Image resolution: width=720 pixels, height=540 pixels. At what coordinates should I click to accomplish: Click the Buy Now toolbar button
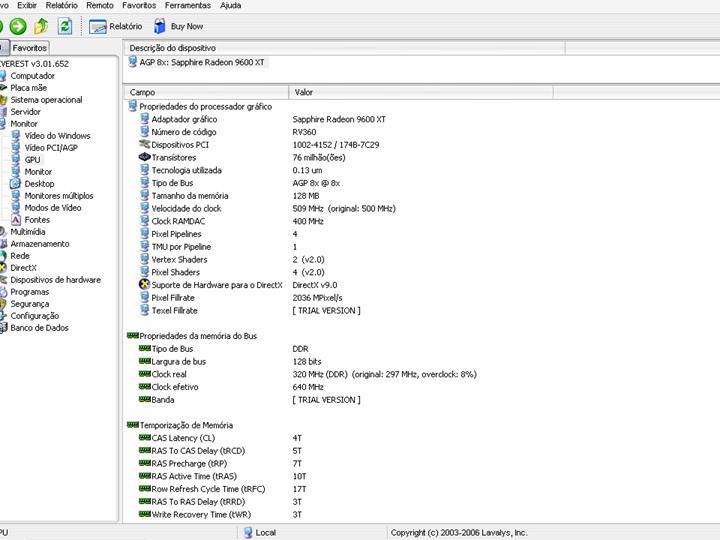tap(179, 27)
